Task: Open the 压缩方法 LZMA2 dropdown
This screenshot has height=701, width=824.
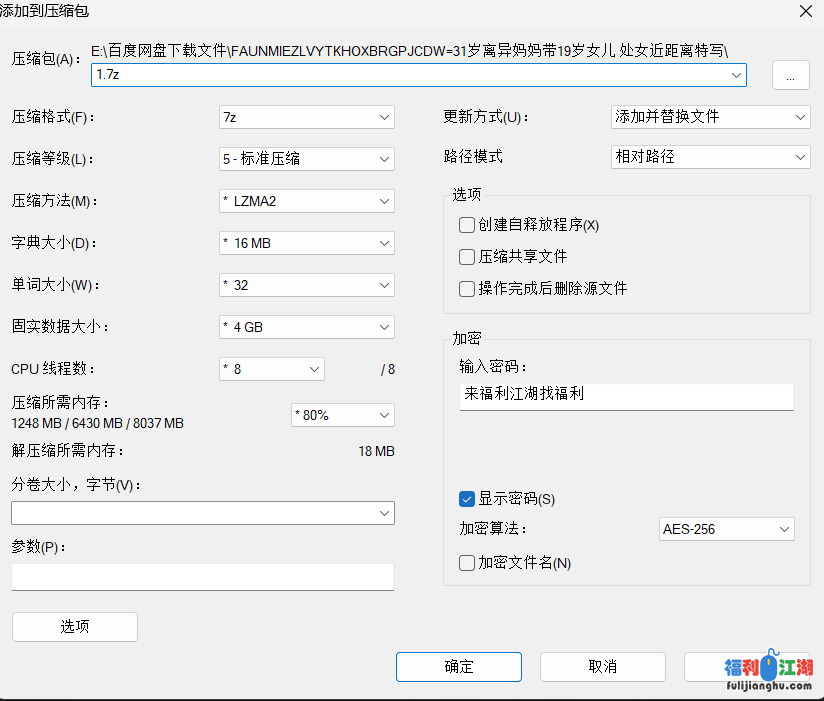Action: (306, 201)
